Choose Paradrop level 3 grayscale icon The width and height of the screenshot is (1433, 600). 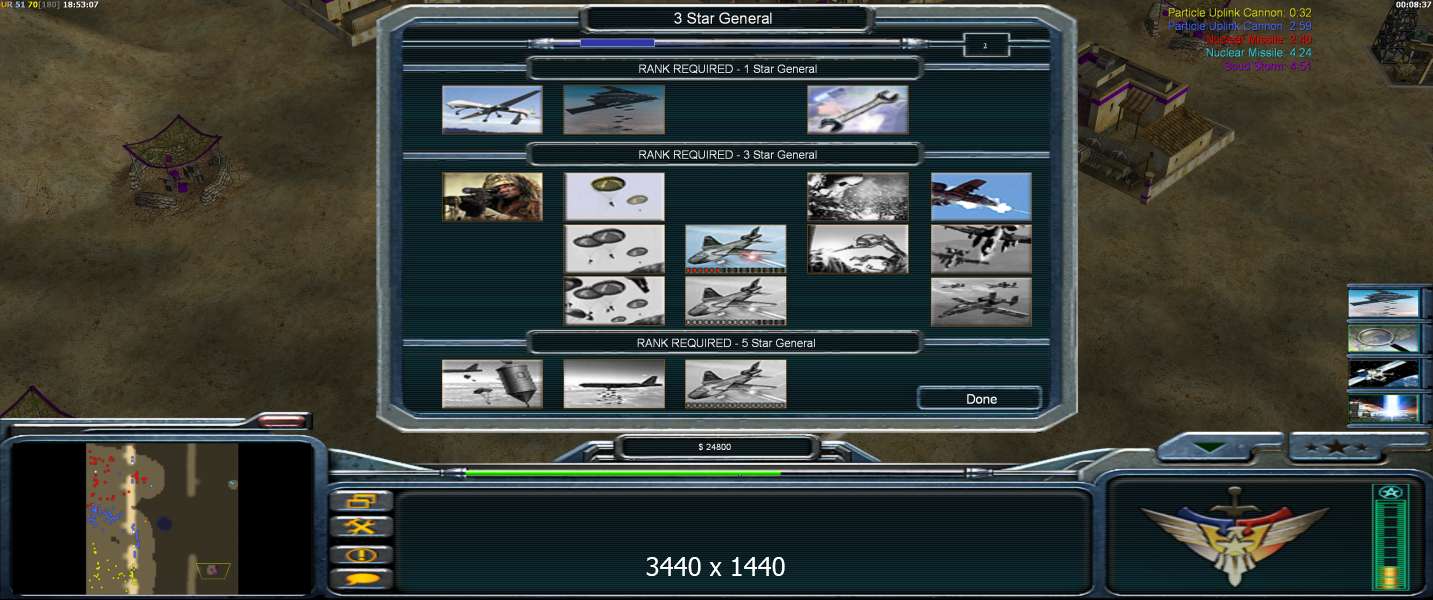614,301
